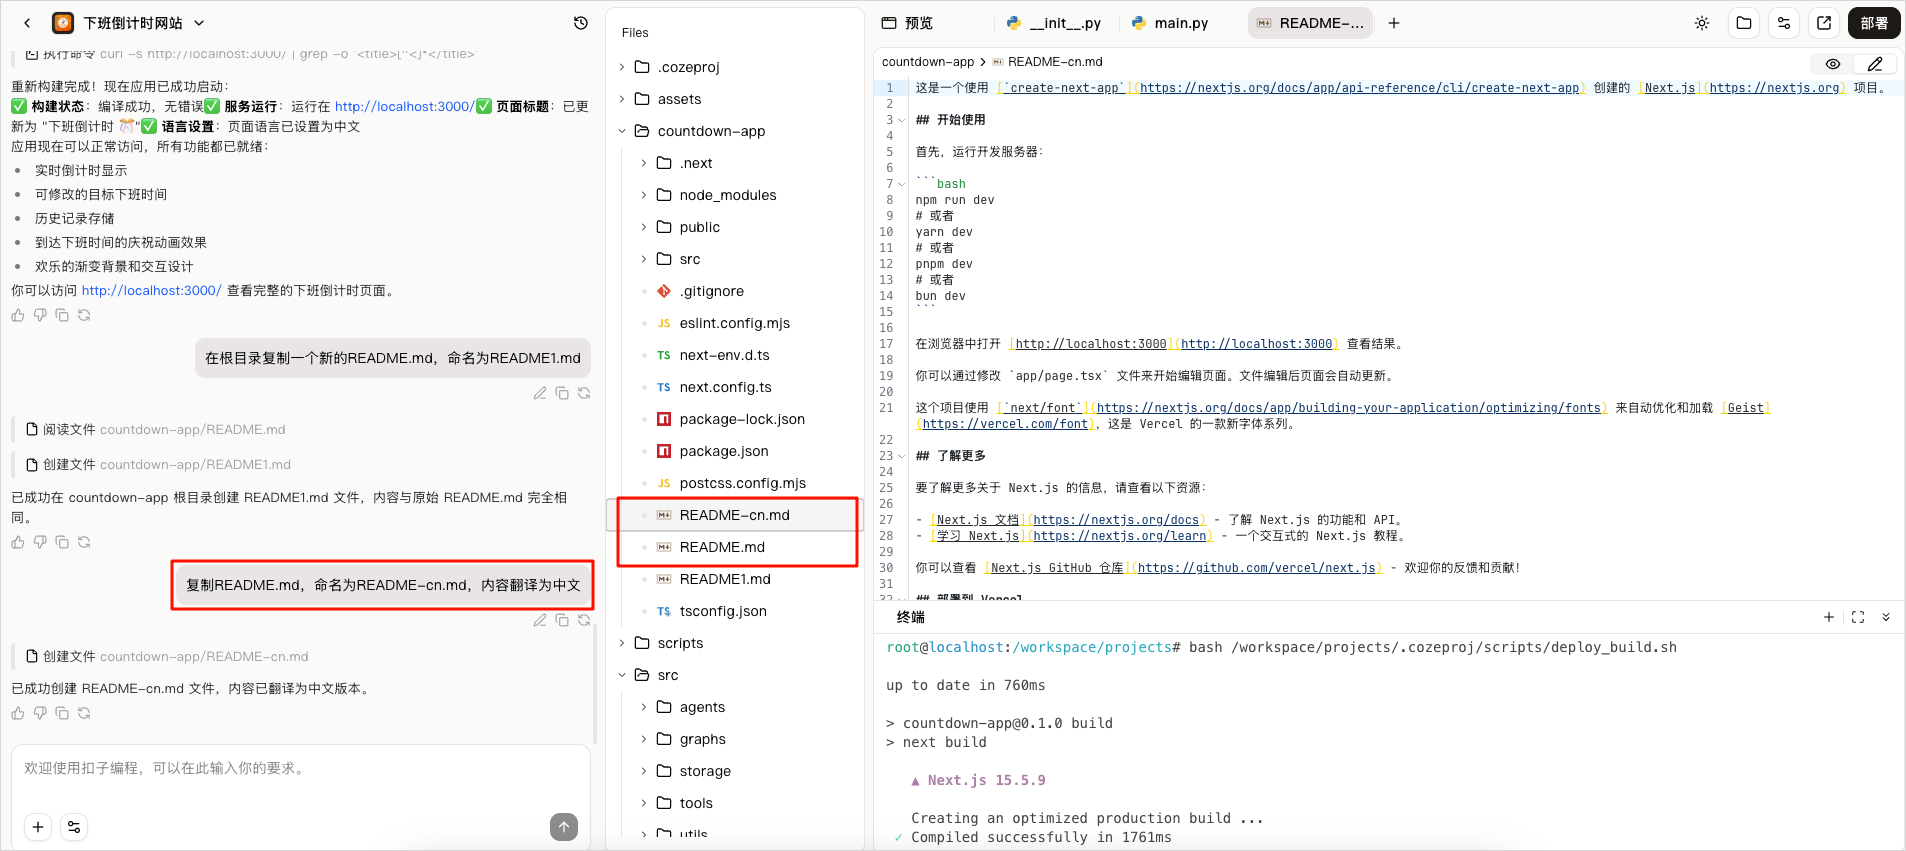The width and height of the screenshot is (1906, 851).
Task: Fold the 开始使用 heading at line 3
Action: (902, 120)
